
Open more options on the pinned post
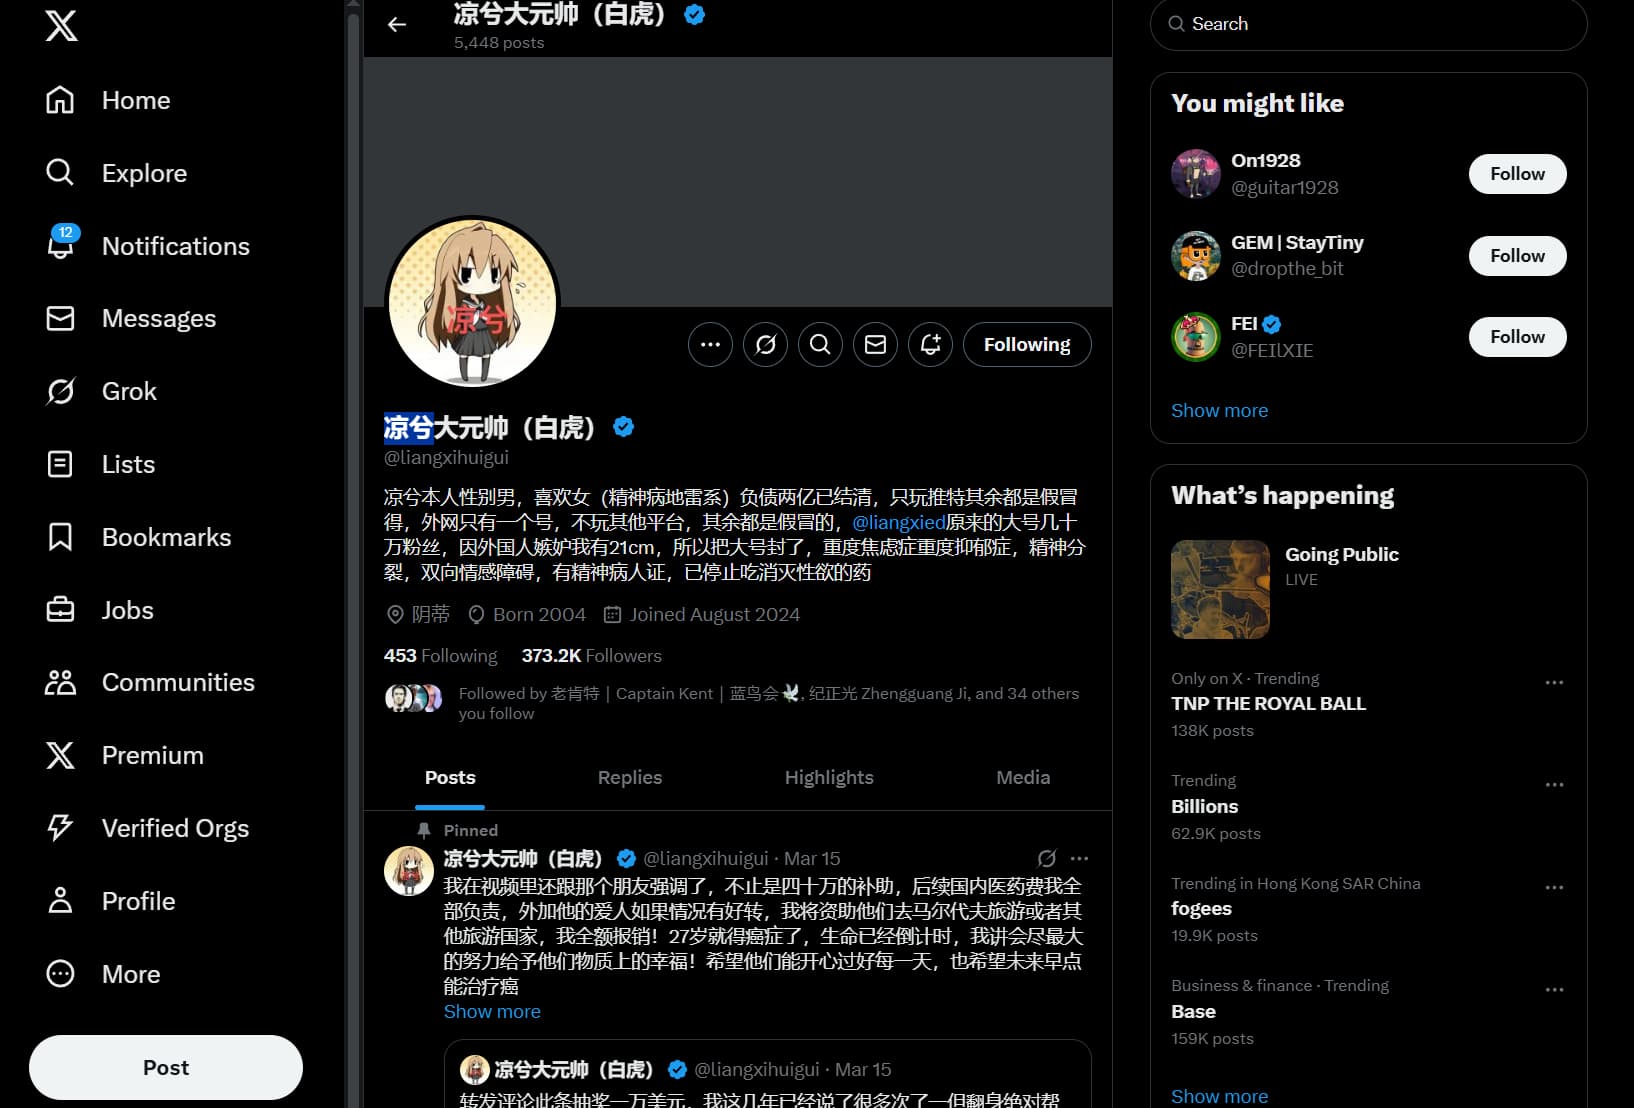(x=1079, y=858)
